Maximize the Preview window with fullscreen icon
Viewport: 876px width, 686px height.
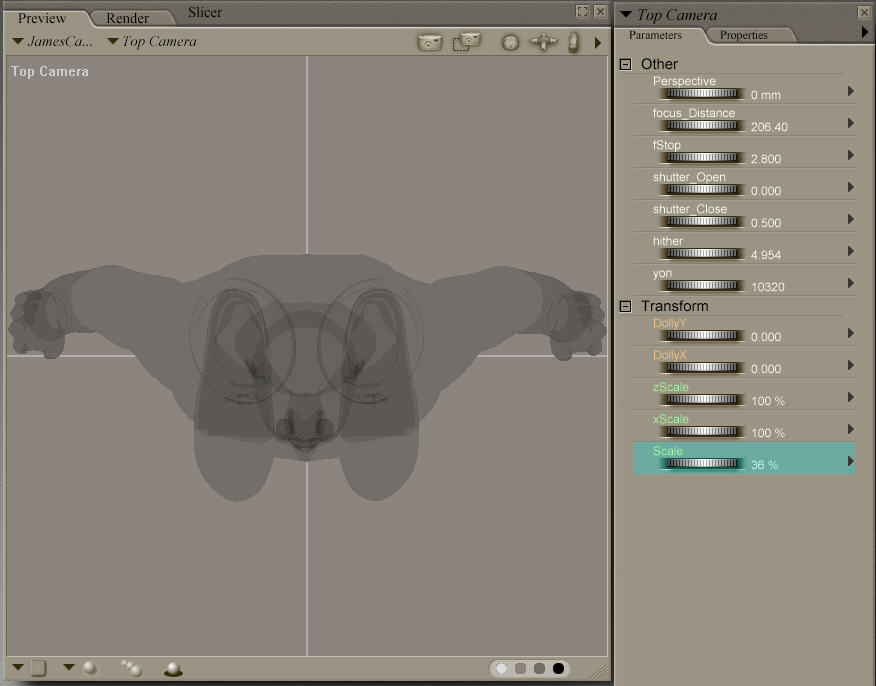(582, 12)
